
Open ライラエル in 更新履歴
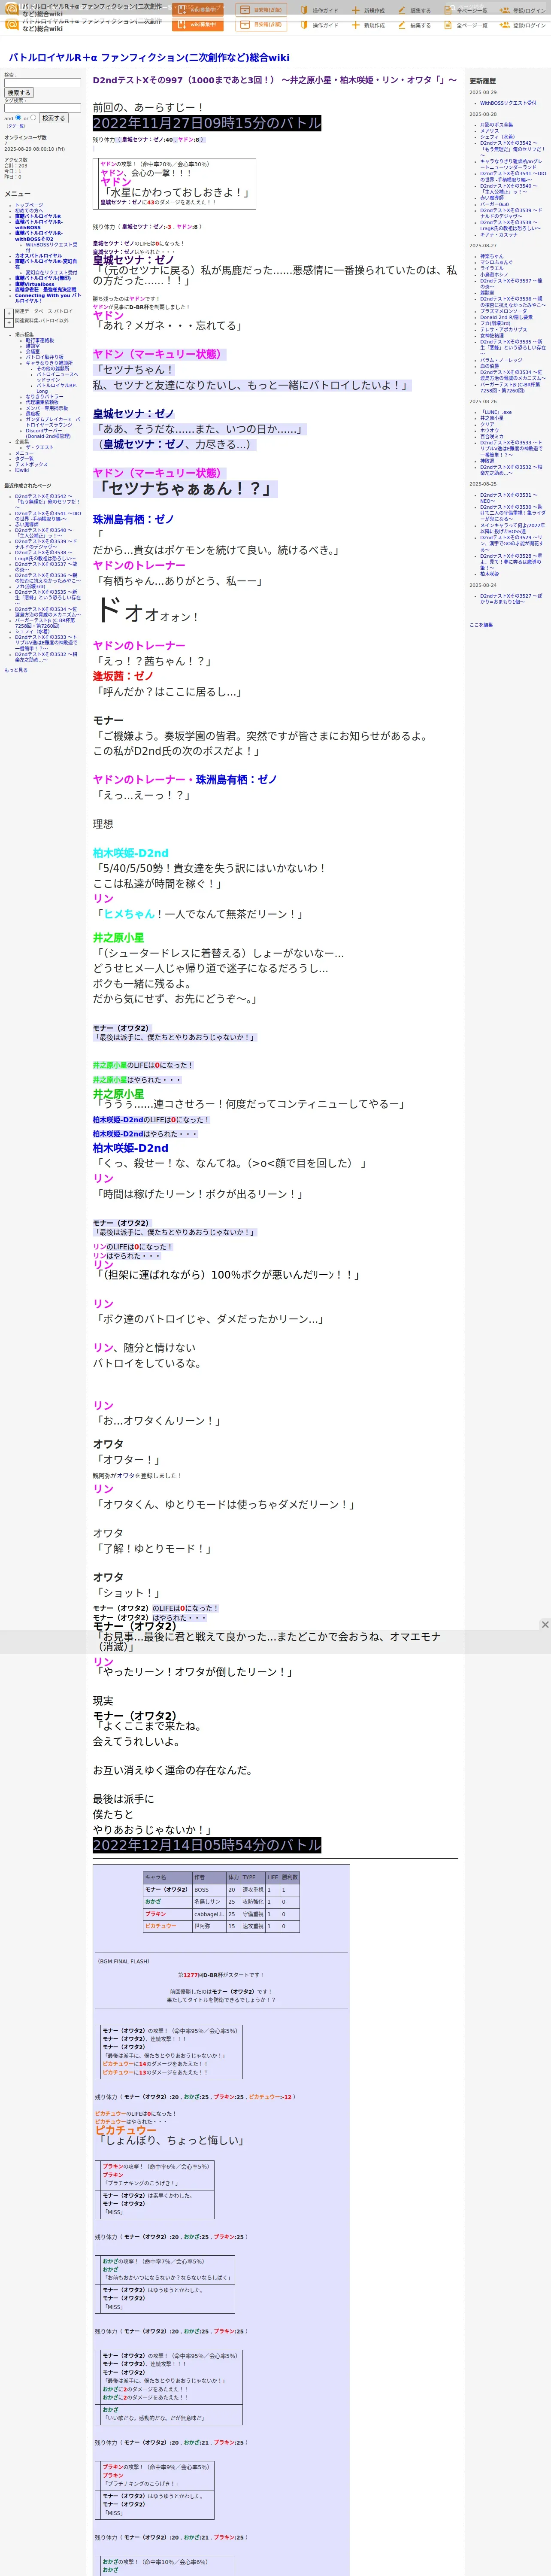(492, 269)
